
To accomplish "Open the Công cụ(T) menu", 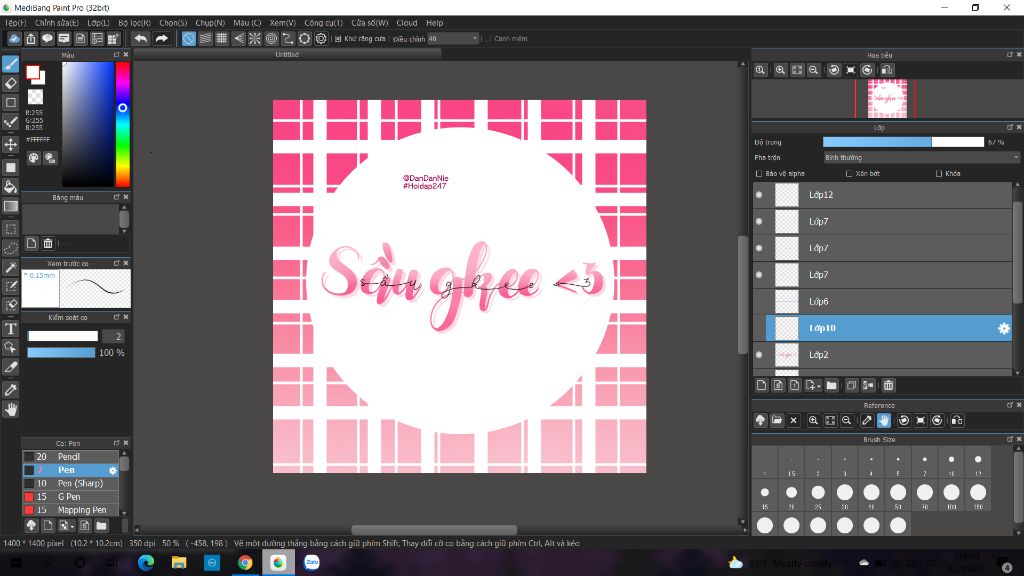I will (x=323, y=22).
